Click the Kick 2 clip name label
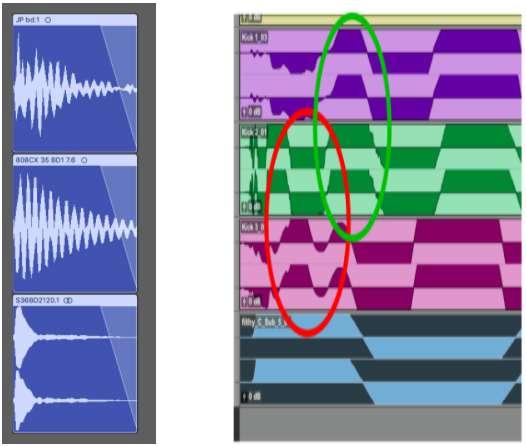526x447 pixels. 254,132
